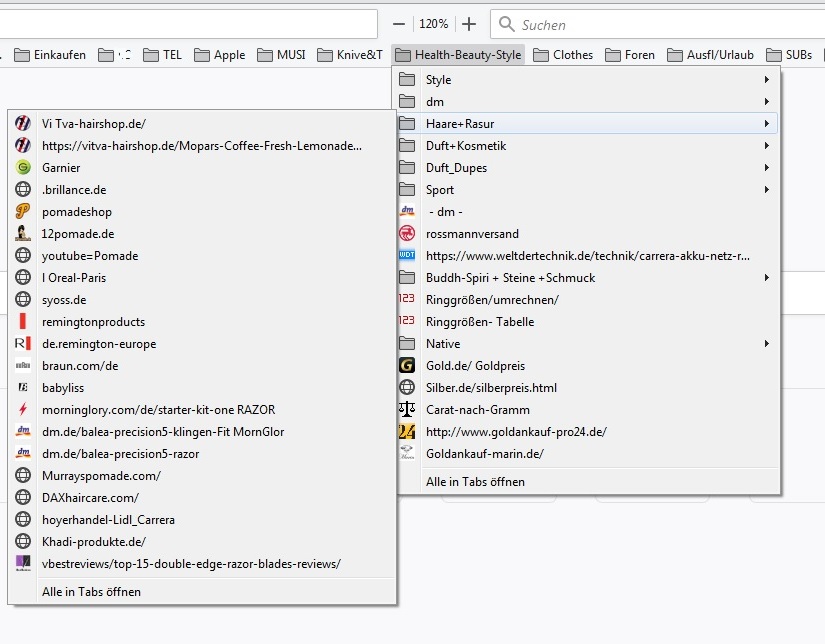
Task: Click the address bar field left of zoom controls
Action: tap(188, 24)
